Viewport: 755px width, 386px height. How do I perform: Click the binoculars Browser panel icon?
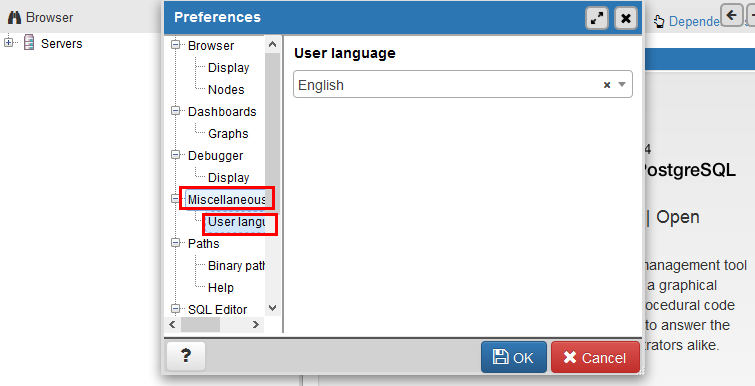coord(14,17)
